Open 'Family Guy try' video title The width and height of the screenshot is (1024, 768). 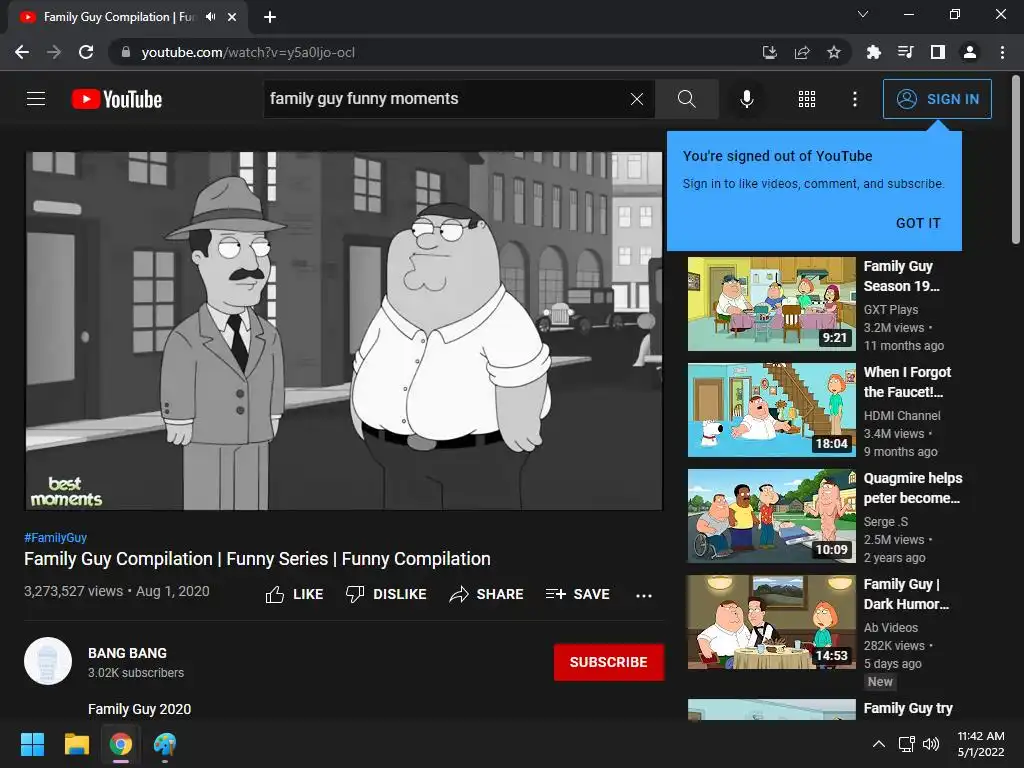(908, 708)
